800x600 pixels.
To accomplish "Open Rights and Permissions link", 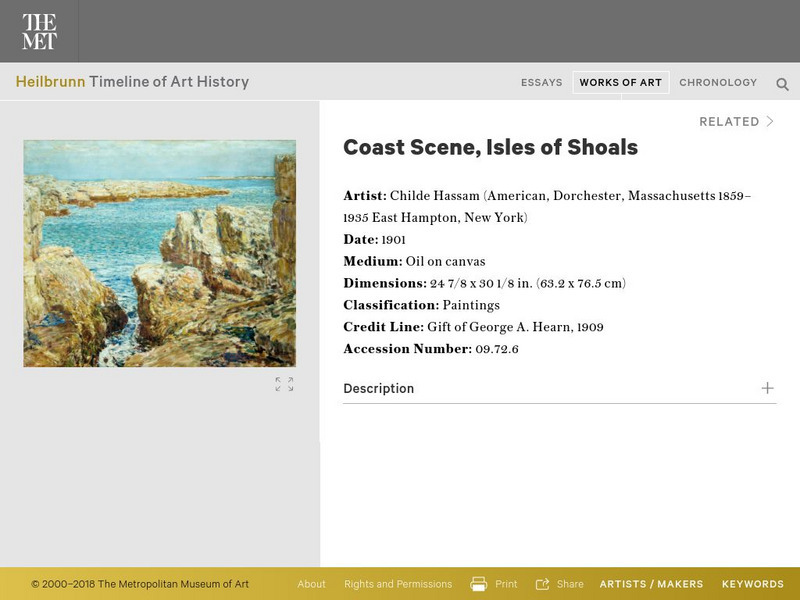I will [x=398, y=584].
